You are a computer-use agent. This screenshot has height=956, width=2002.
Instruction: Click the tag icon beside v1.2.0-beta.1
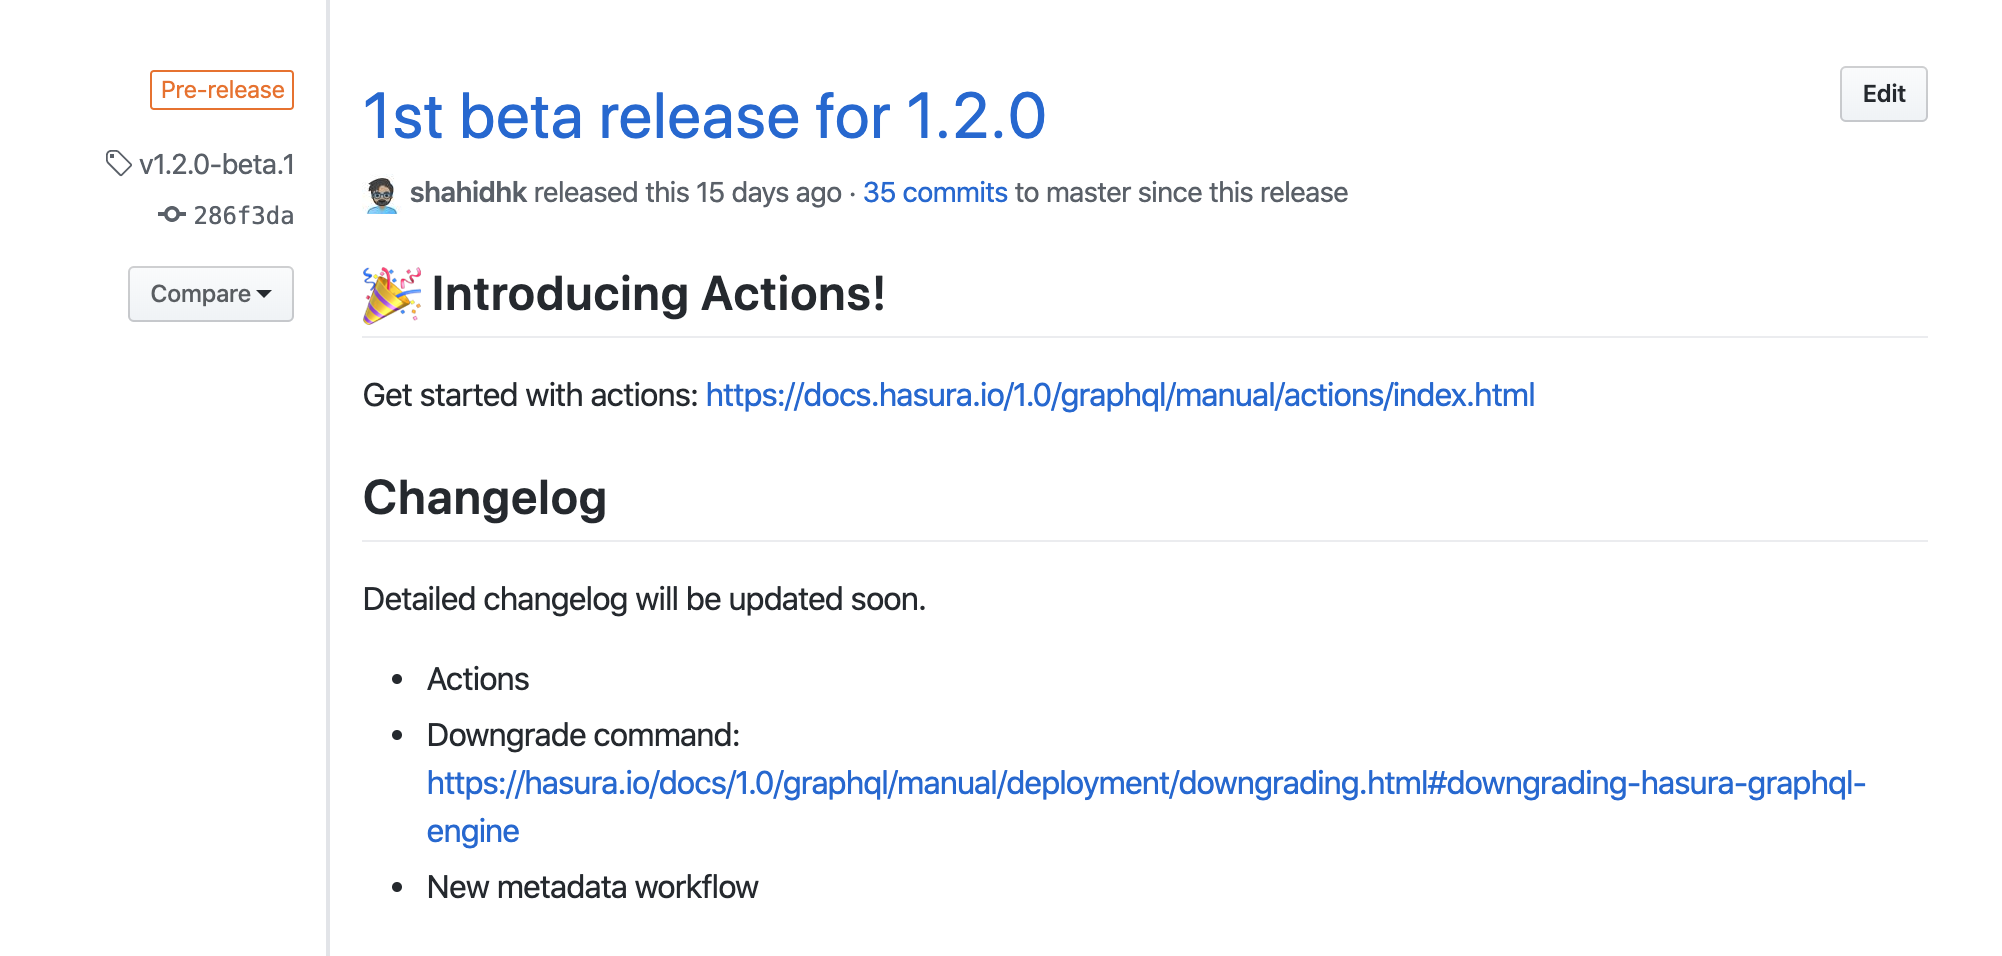pos(118,163)
